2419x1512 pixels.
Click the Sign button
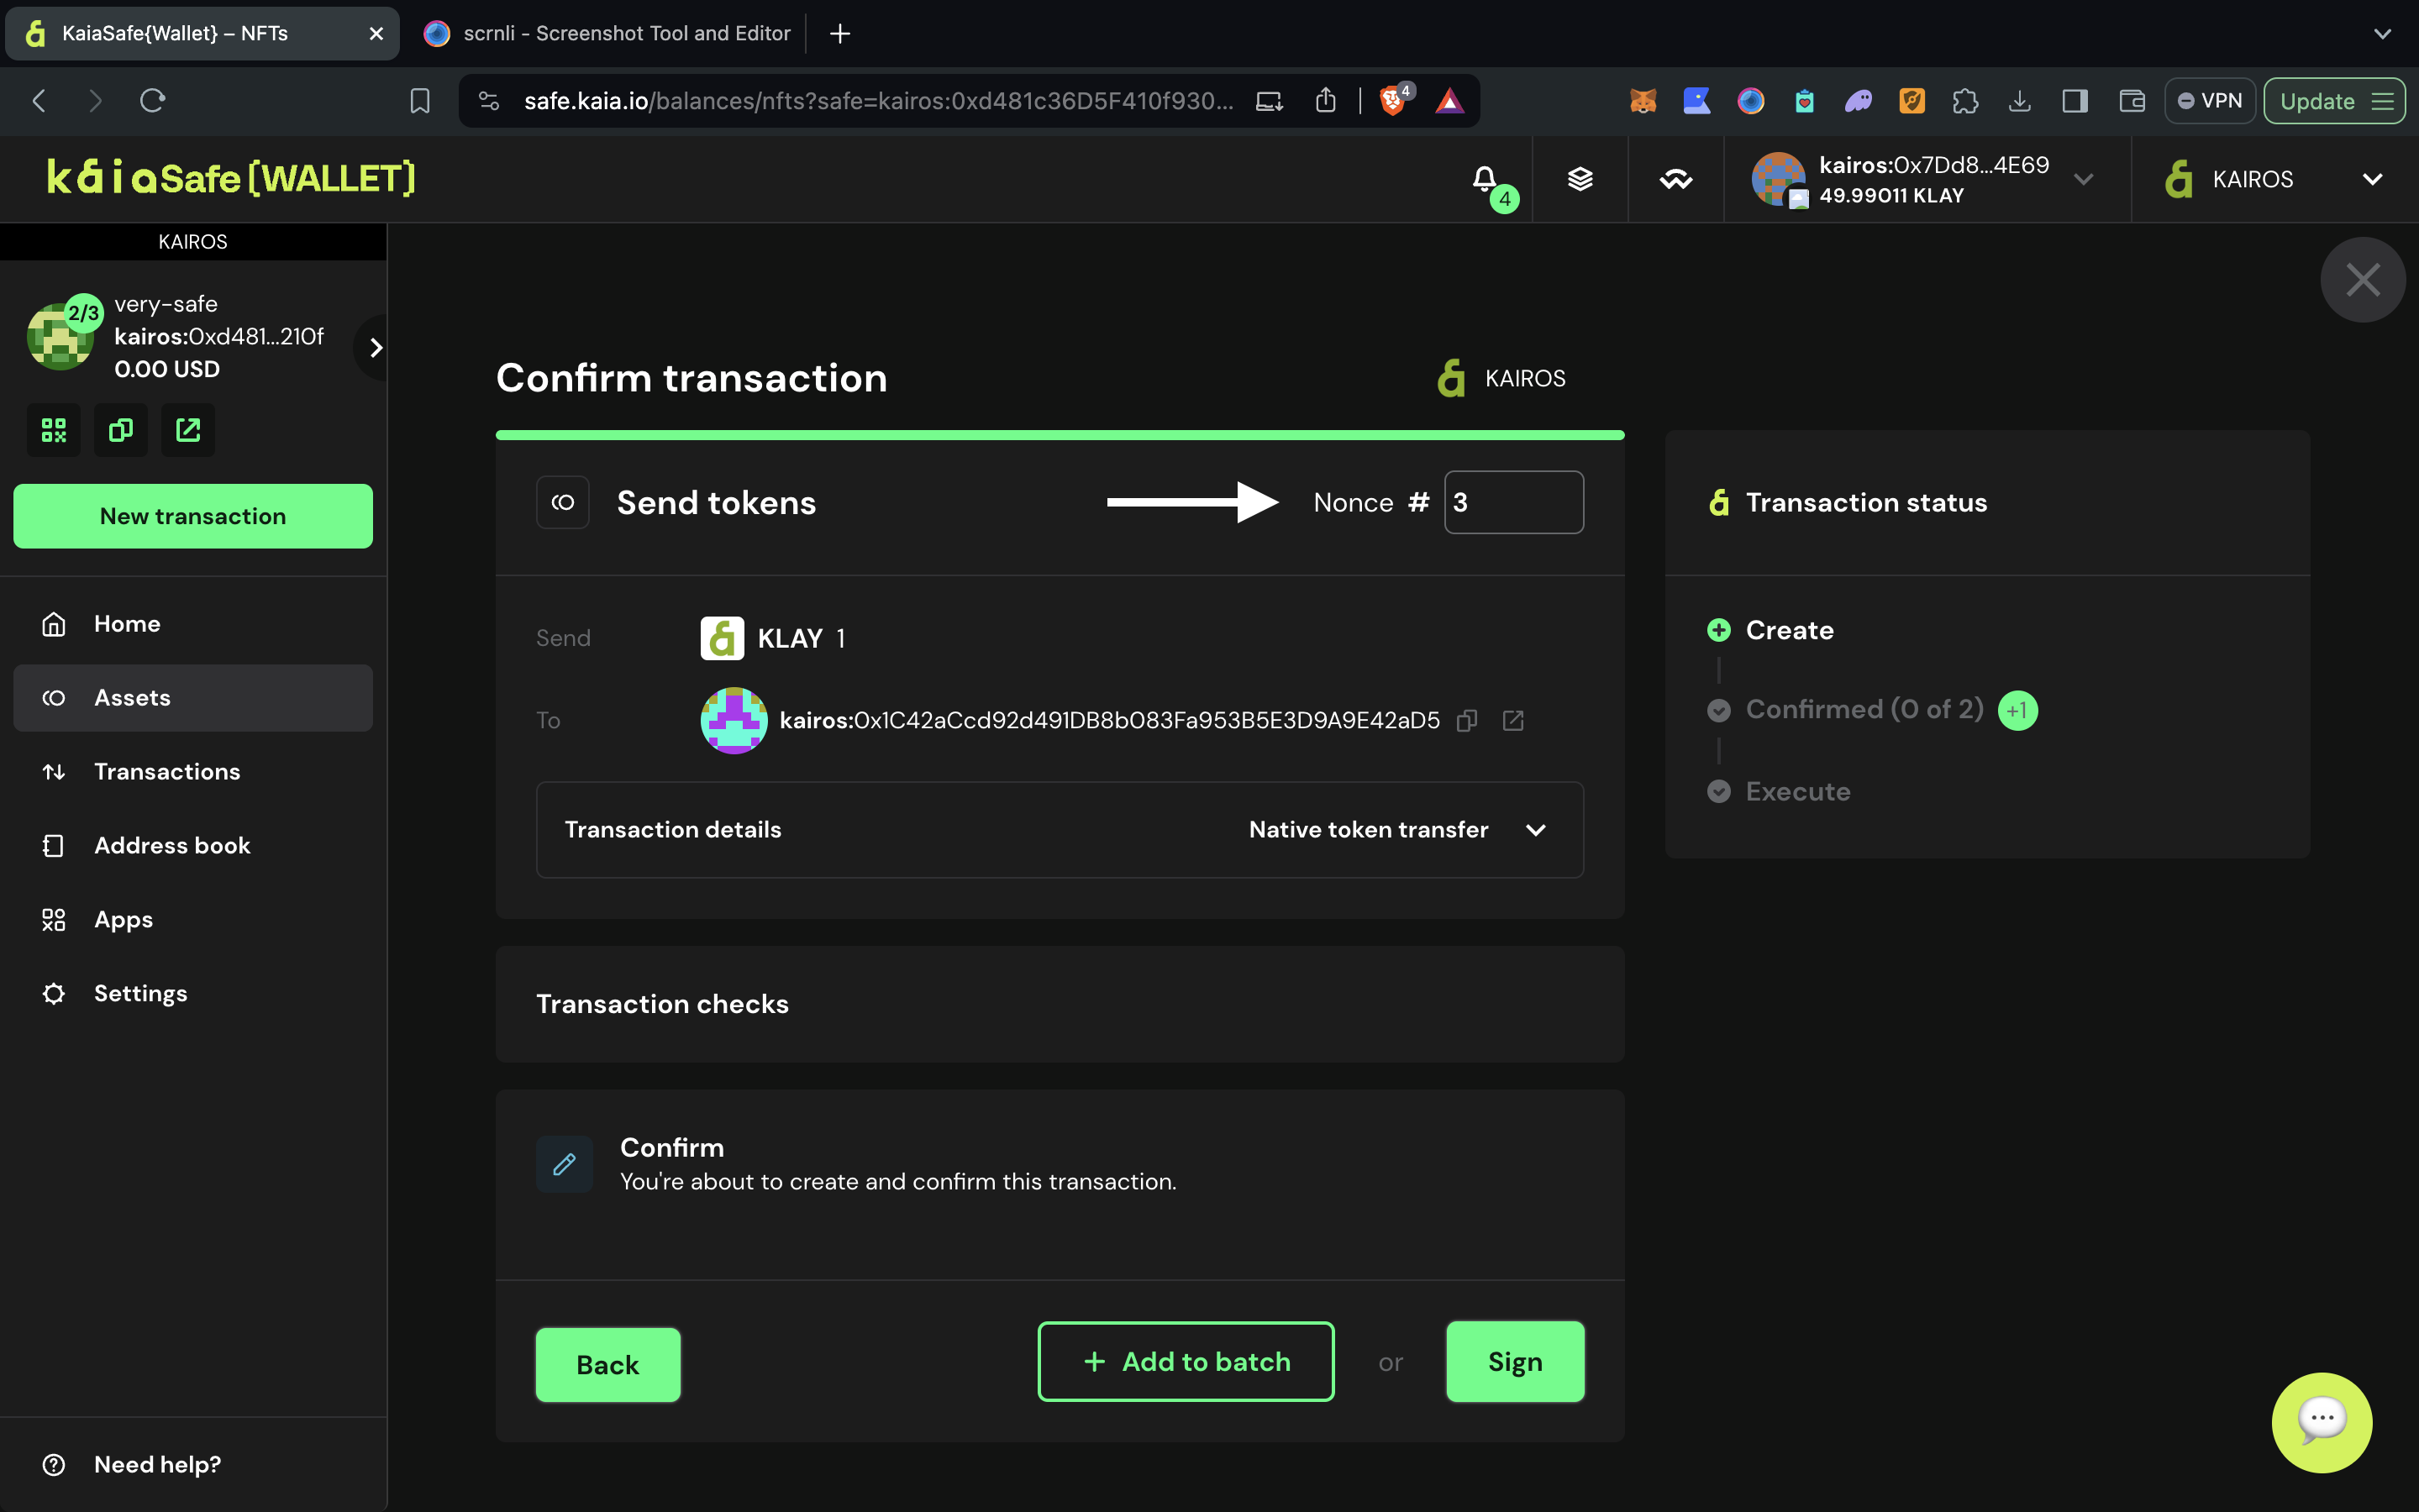[x=1514, y=1361]
